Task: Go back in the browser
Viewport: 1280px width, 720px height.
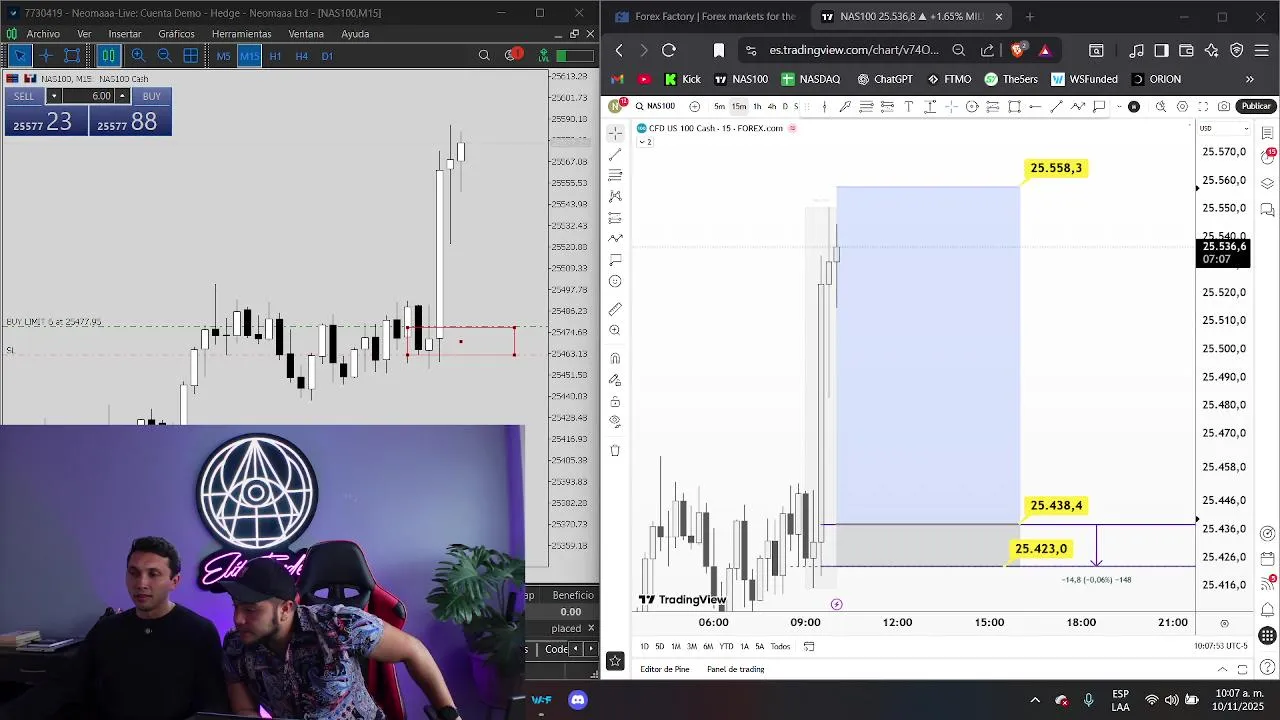Action: click(x=619, y=50)
